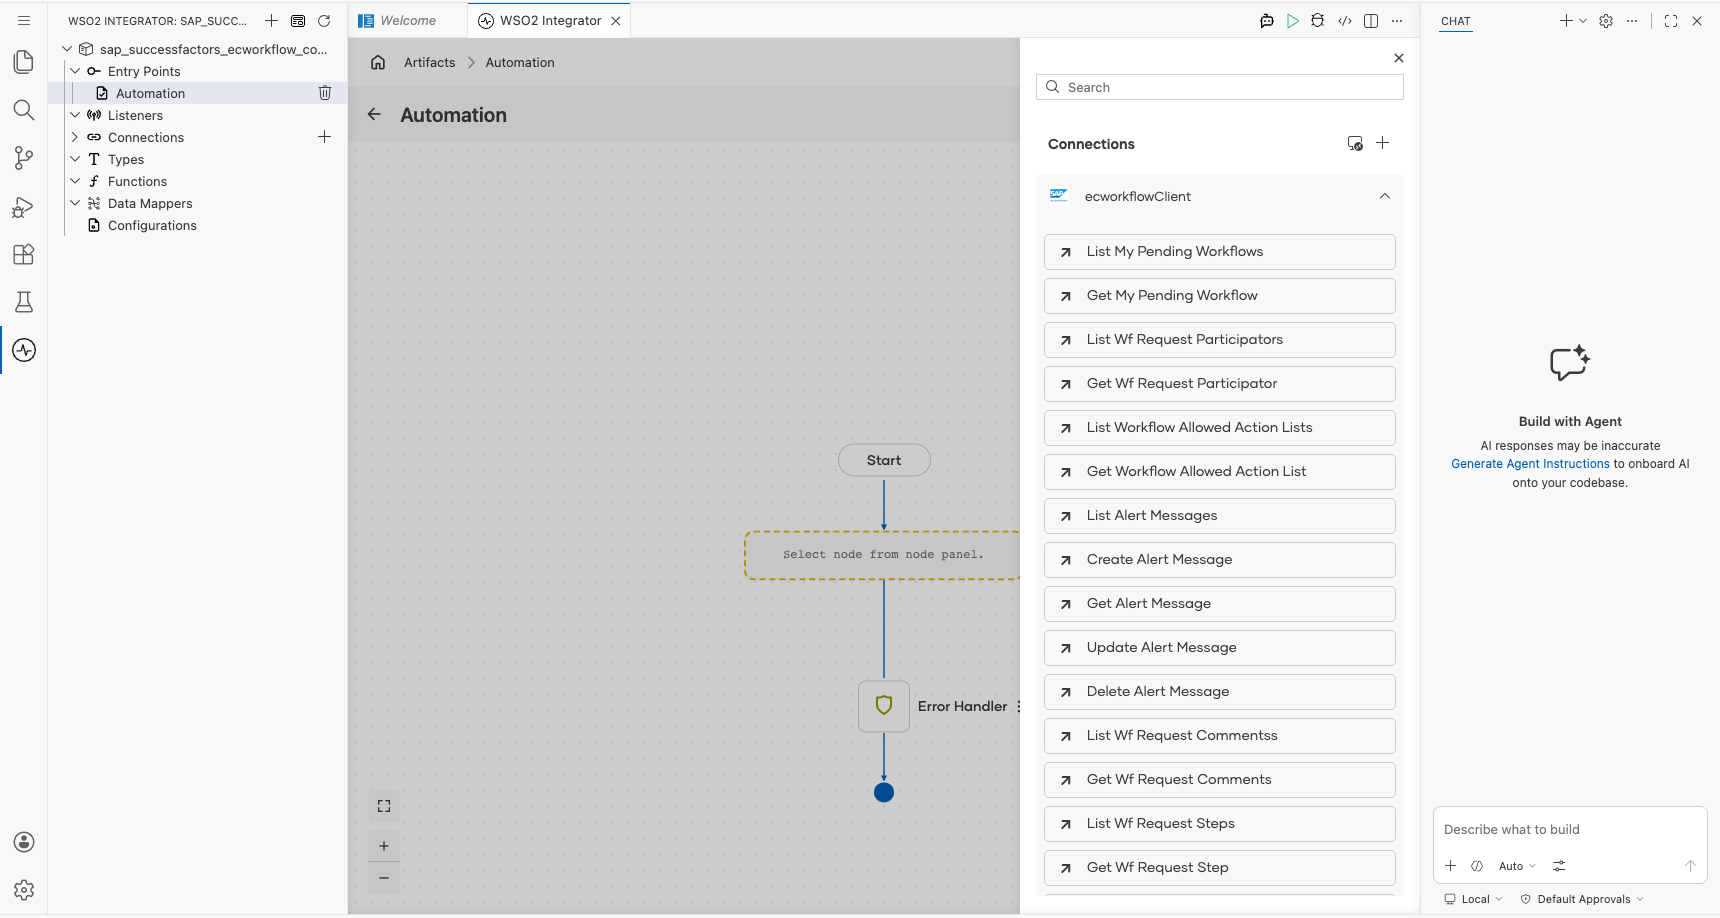The width and height of the screenshot is (1720, 918).
Task: Delete the Automation entry point
Action: coord(325,93)
